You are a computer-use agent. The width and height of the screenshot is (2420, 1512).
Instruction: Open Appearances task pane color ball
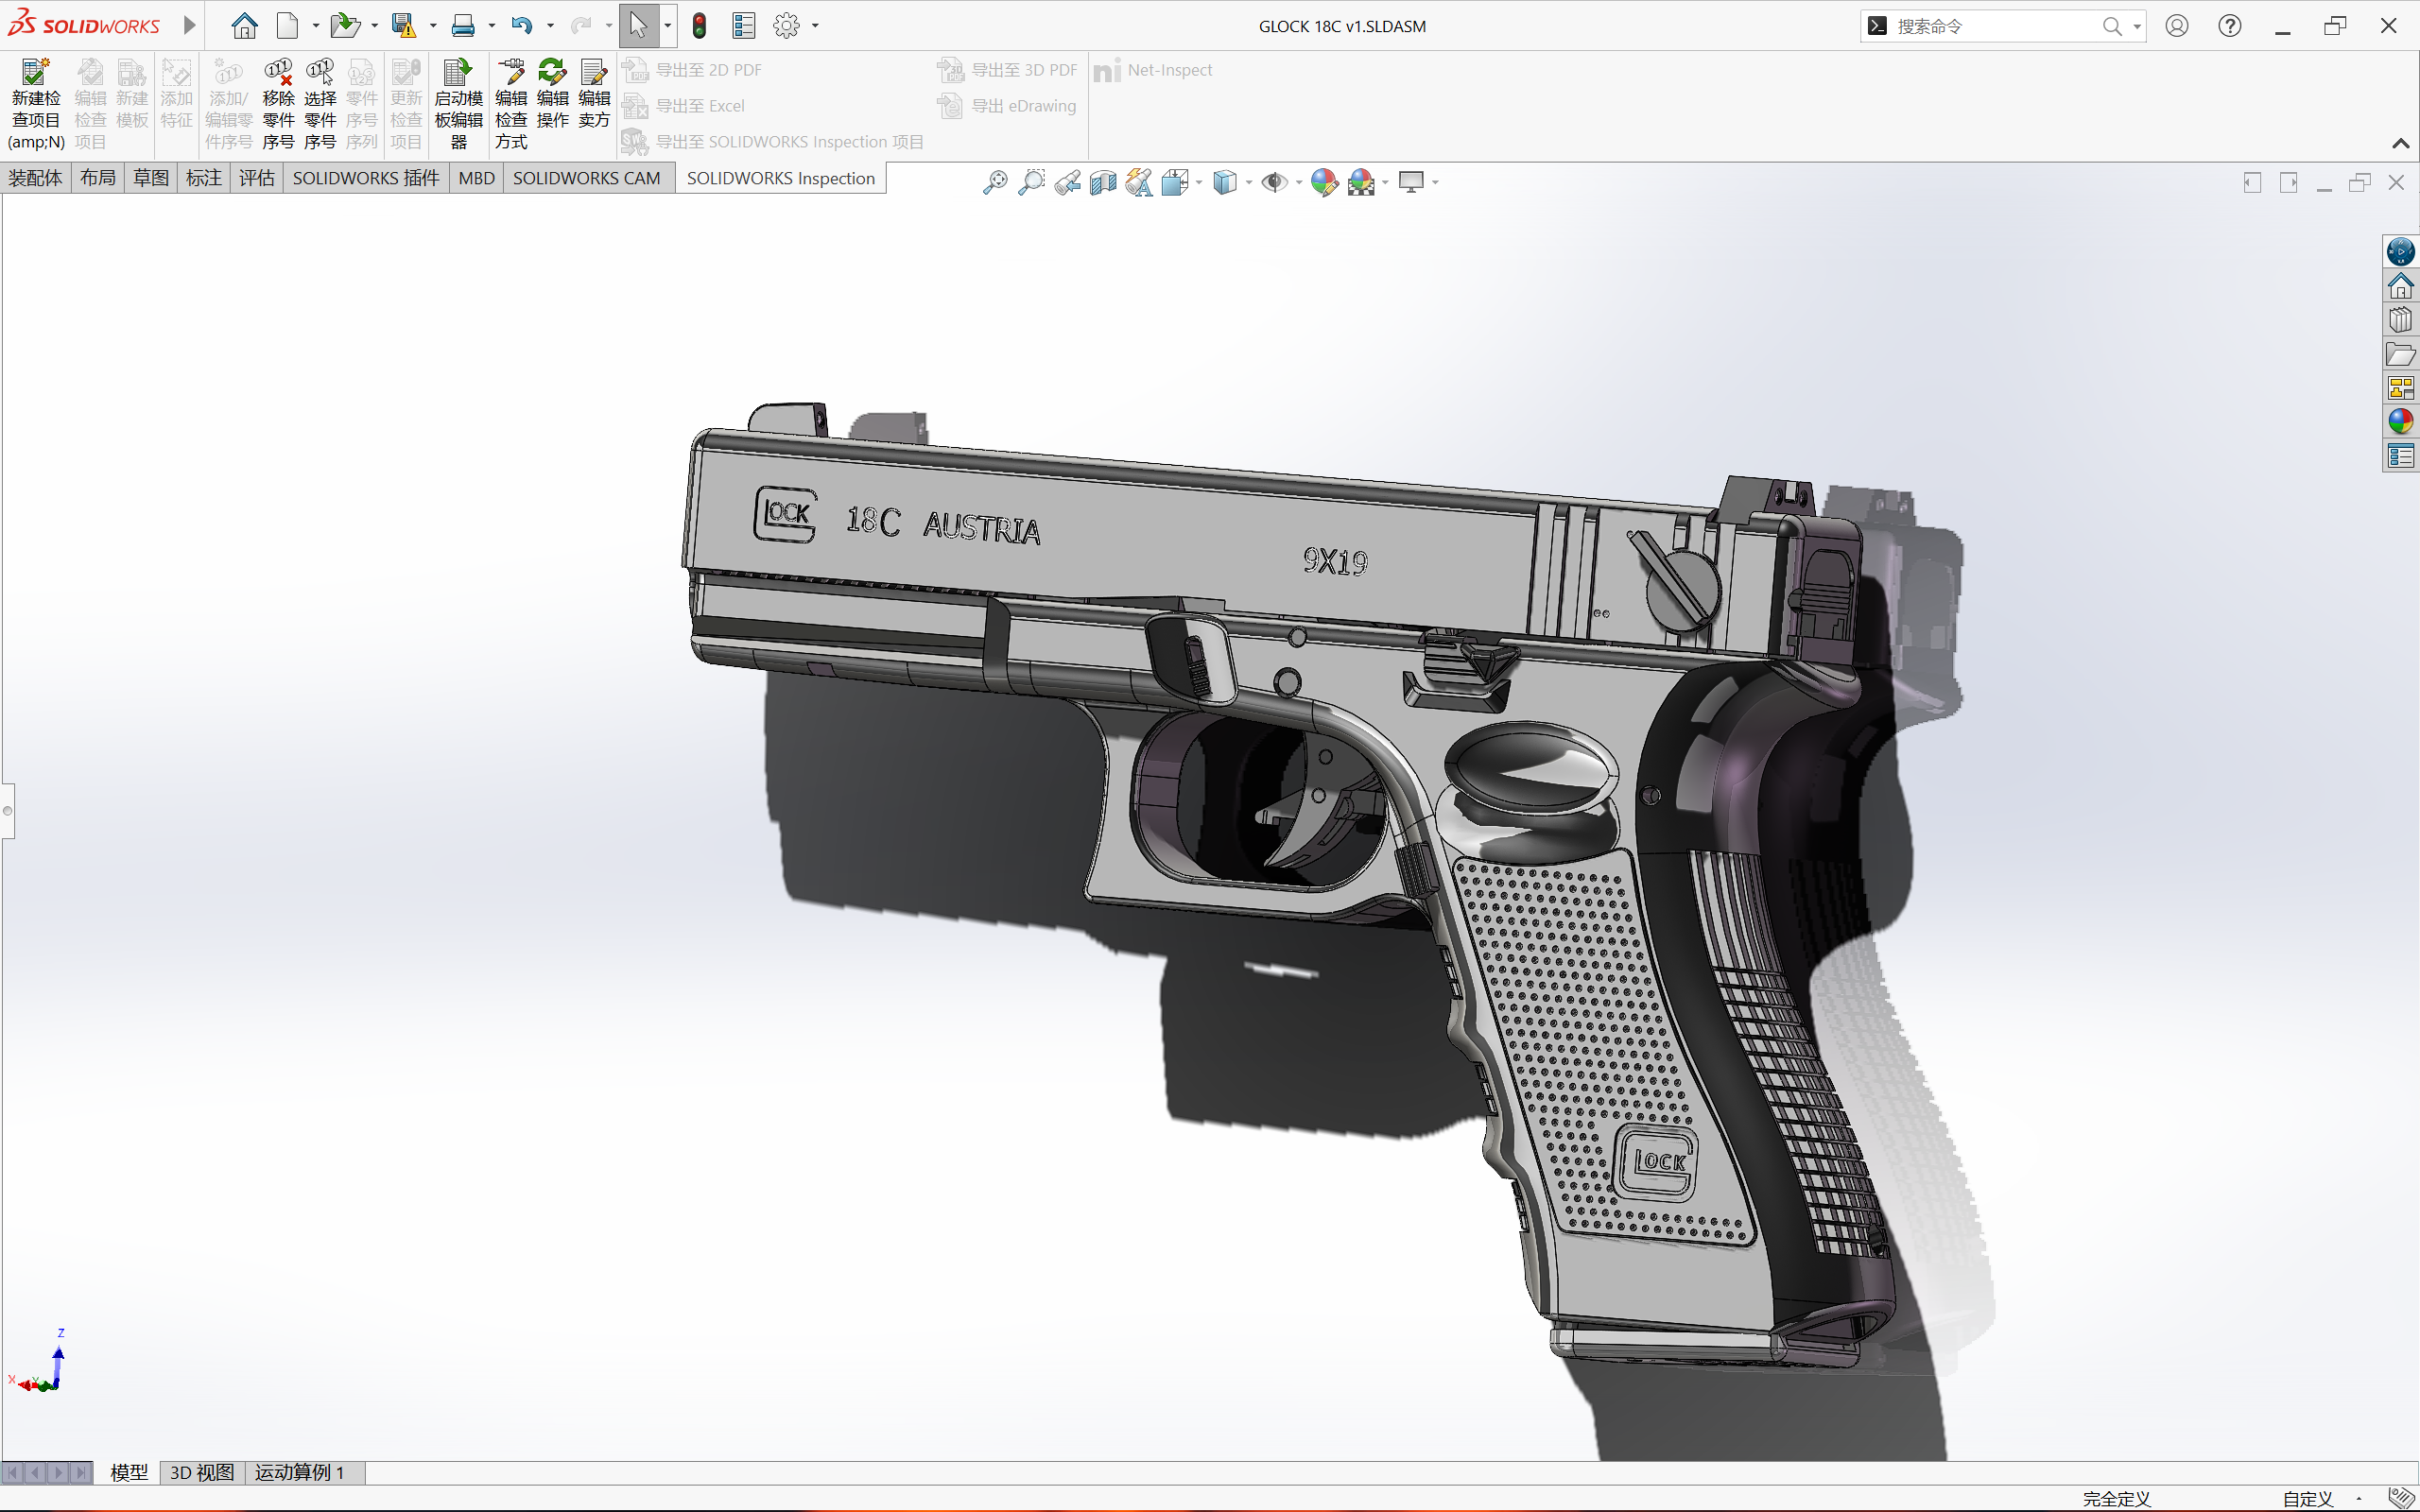[x=2400, y=422]
